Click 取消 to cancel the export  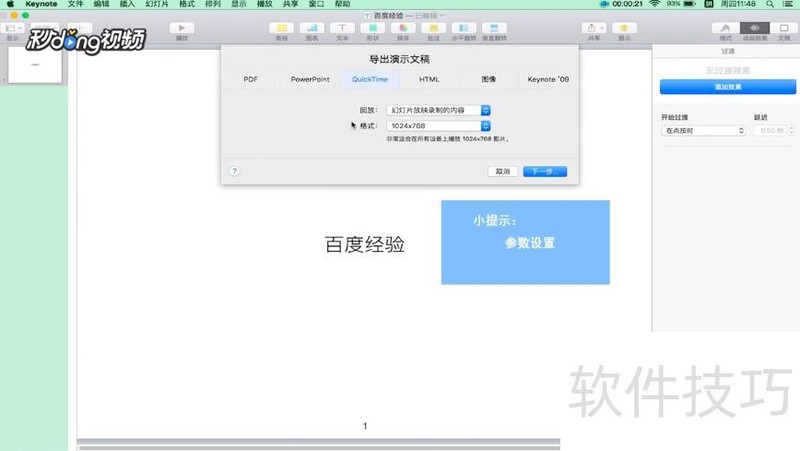coord(503,171)
